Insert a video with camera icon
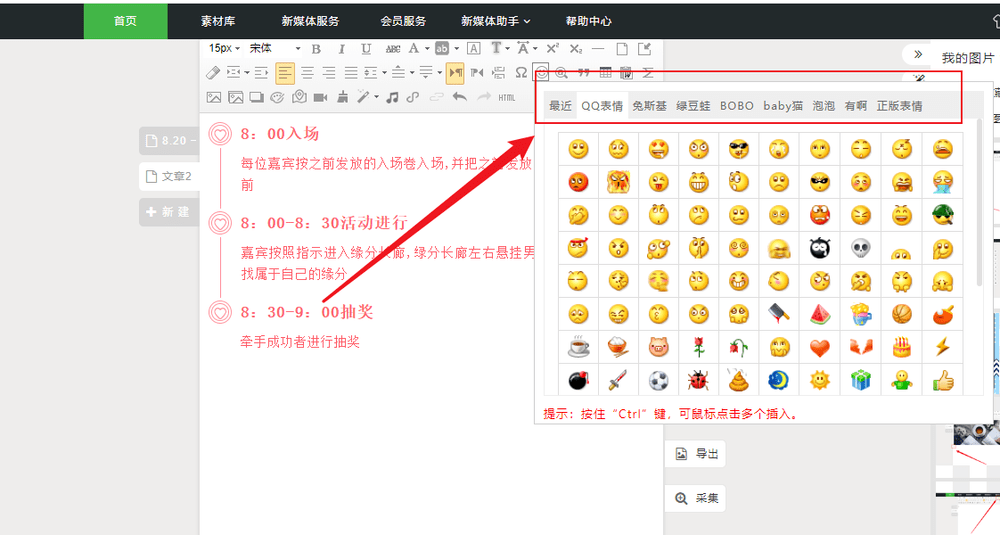This screenshot has height=535, width=1000. [320, 98]
